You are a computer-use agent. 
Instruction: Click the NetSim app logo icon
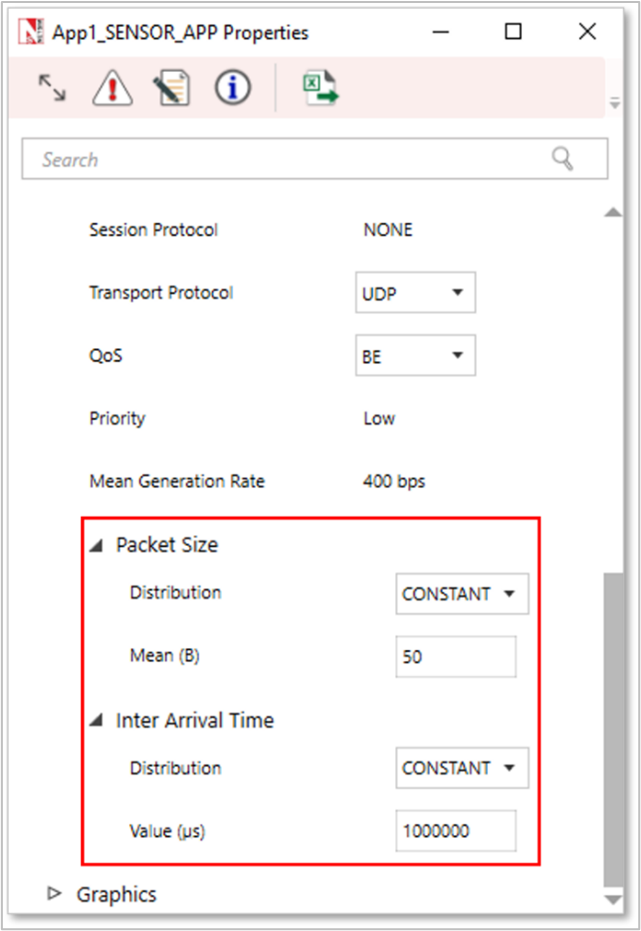[33, 32]
